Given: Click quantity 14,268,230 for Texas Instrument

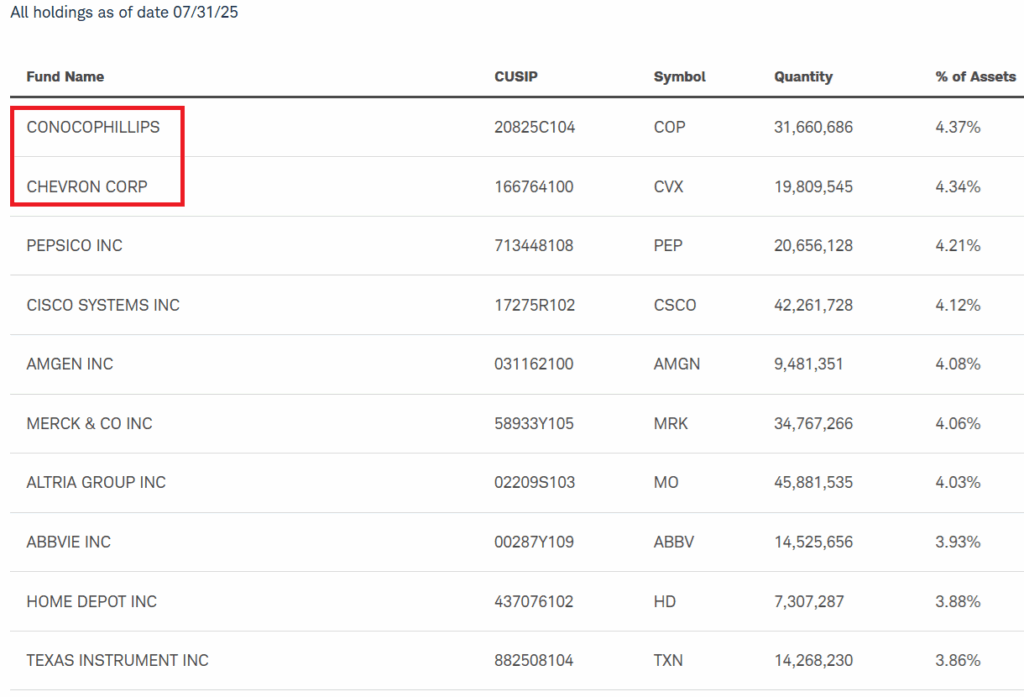Looking at the screenshot, I should pos(814,660).
